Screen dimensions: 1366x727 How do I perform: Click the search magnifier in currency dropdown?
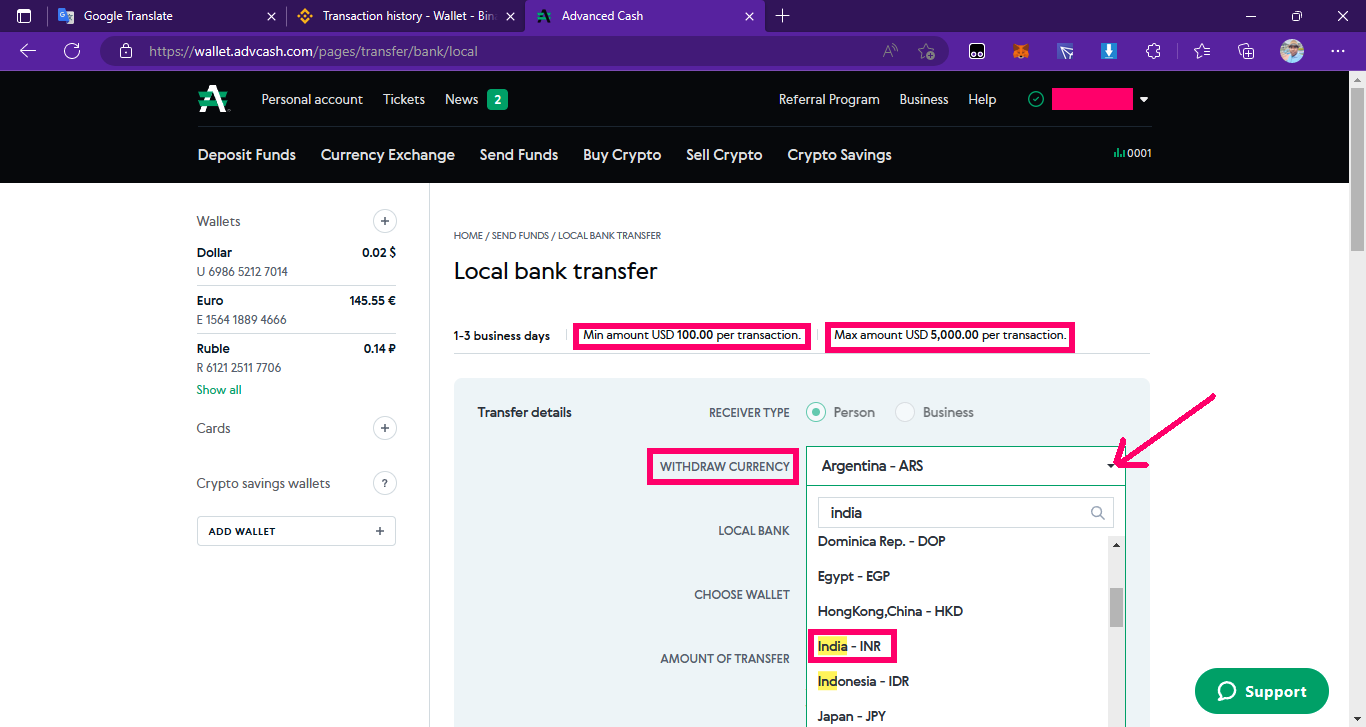(1097, 513)
